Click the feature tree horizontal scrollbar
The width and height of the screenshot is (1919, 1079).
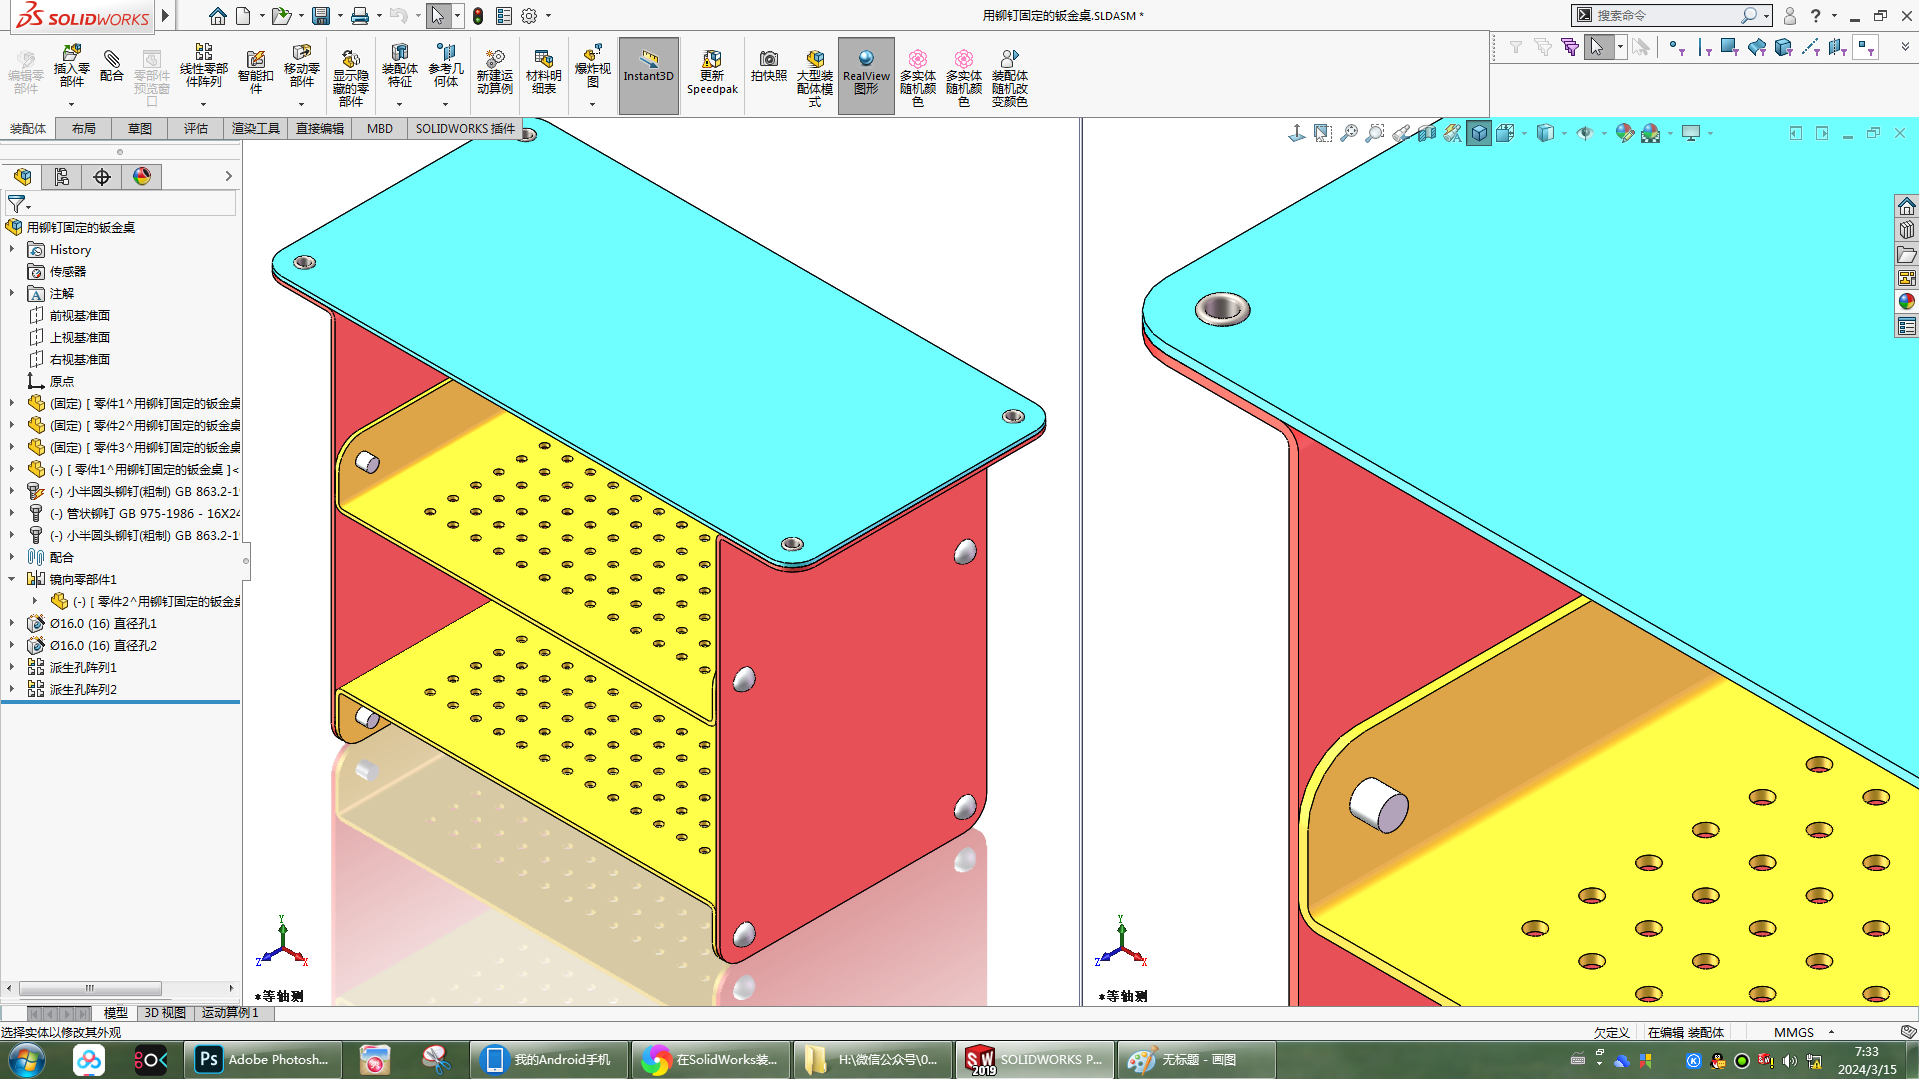point(90,988)
